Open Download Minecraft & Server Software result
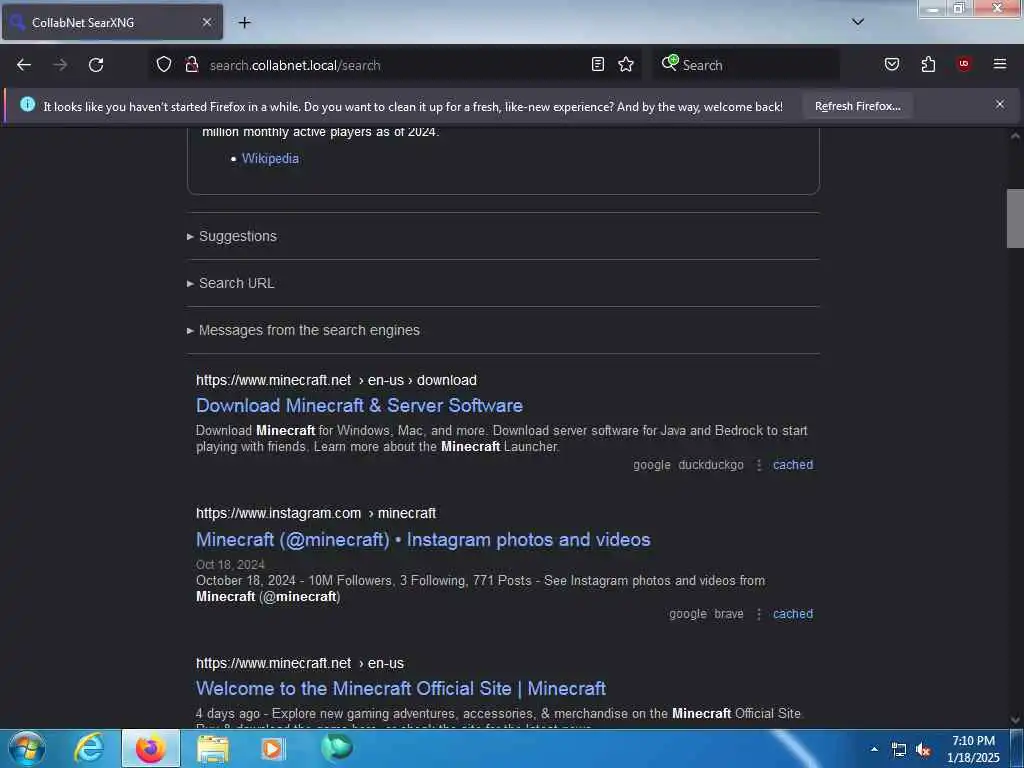The image size is (1024, 768). (359, 406)
